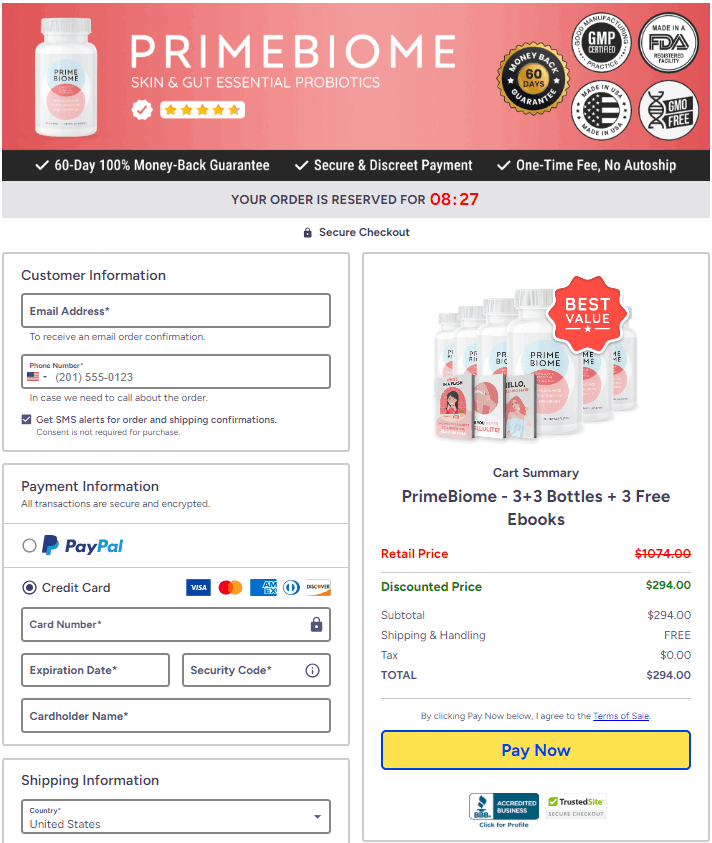Click the 60 Days Money Back seal
Screen dimensions: 712x843
533,80
